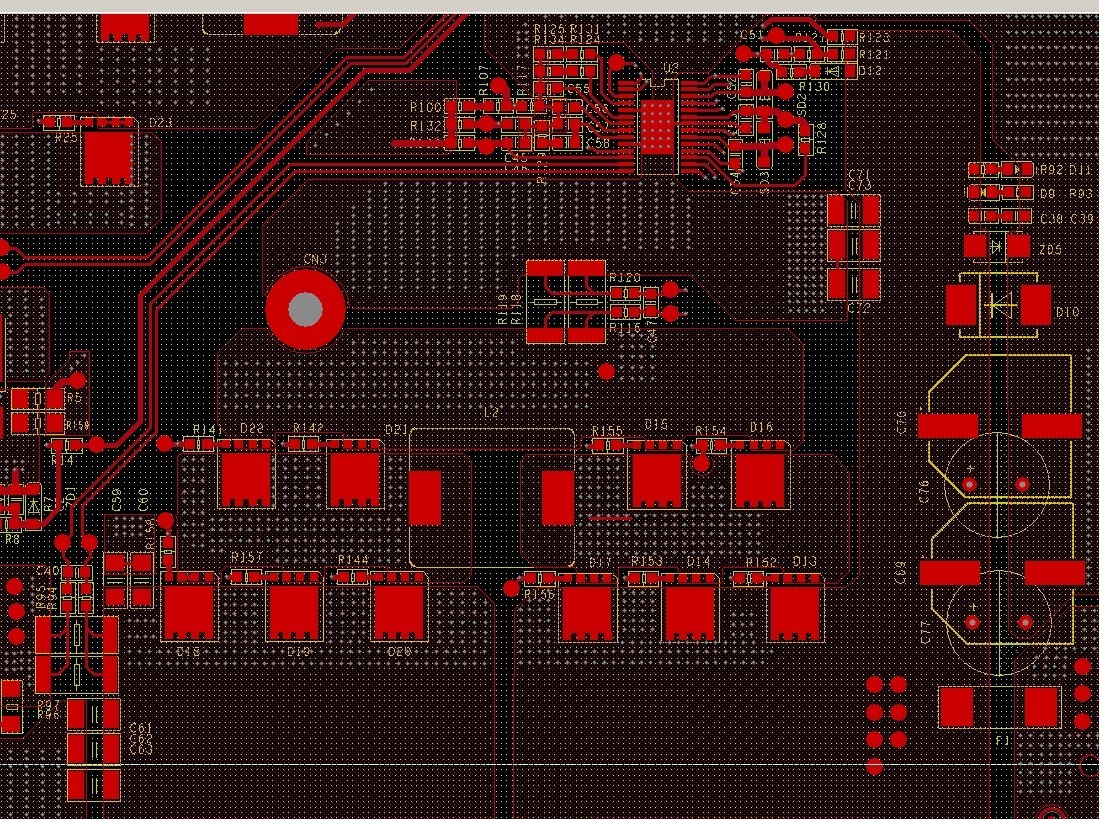Click the C51 designator text
The width and height of the screenshot is (1099, 819).
point(751,34)
